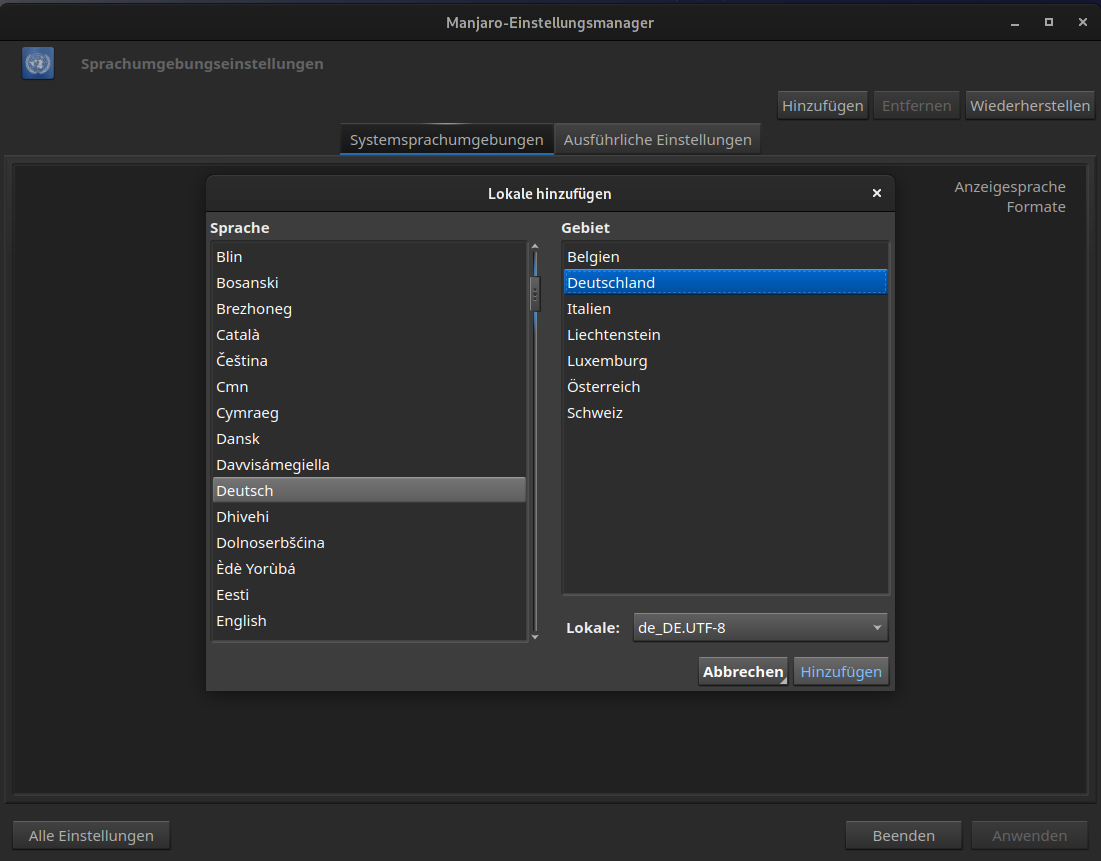Viewport: 1101px width, 861px height.
Task: Go back to Alle Einstellungen
Action: 91,836
